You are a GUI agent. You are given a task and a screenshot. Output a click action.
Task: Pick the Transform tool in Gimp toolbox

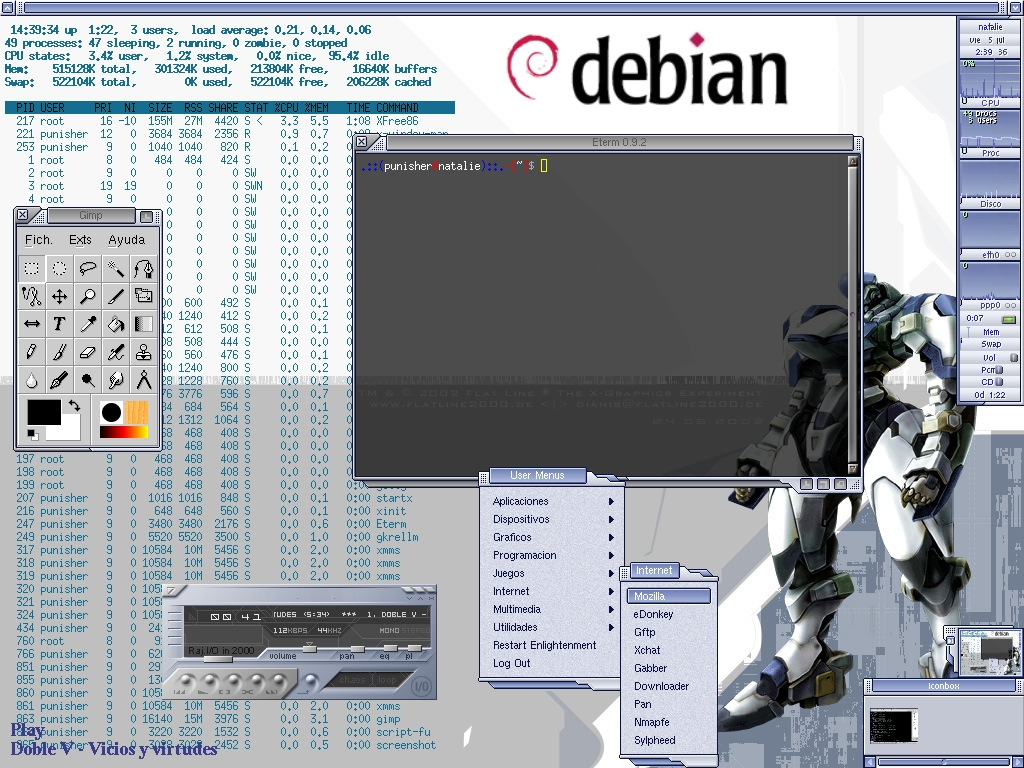pos(144,296)
